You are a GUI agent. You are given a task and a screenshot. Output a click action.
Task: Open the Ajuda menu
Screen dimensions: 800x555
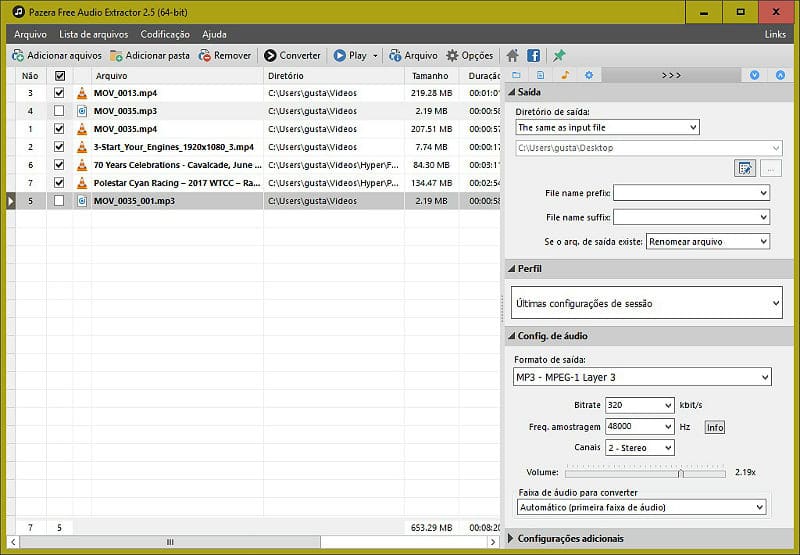coord(214,34)
